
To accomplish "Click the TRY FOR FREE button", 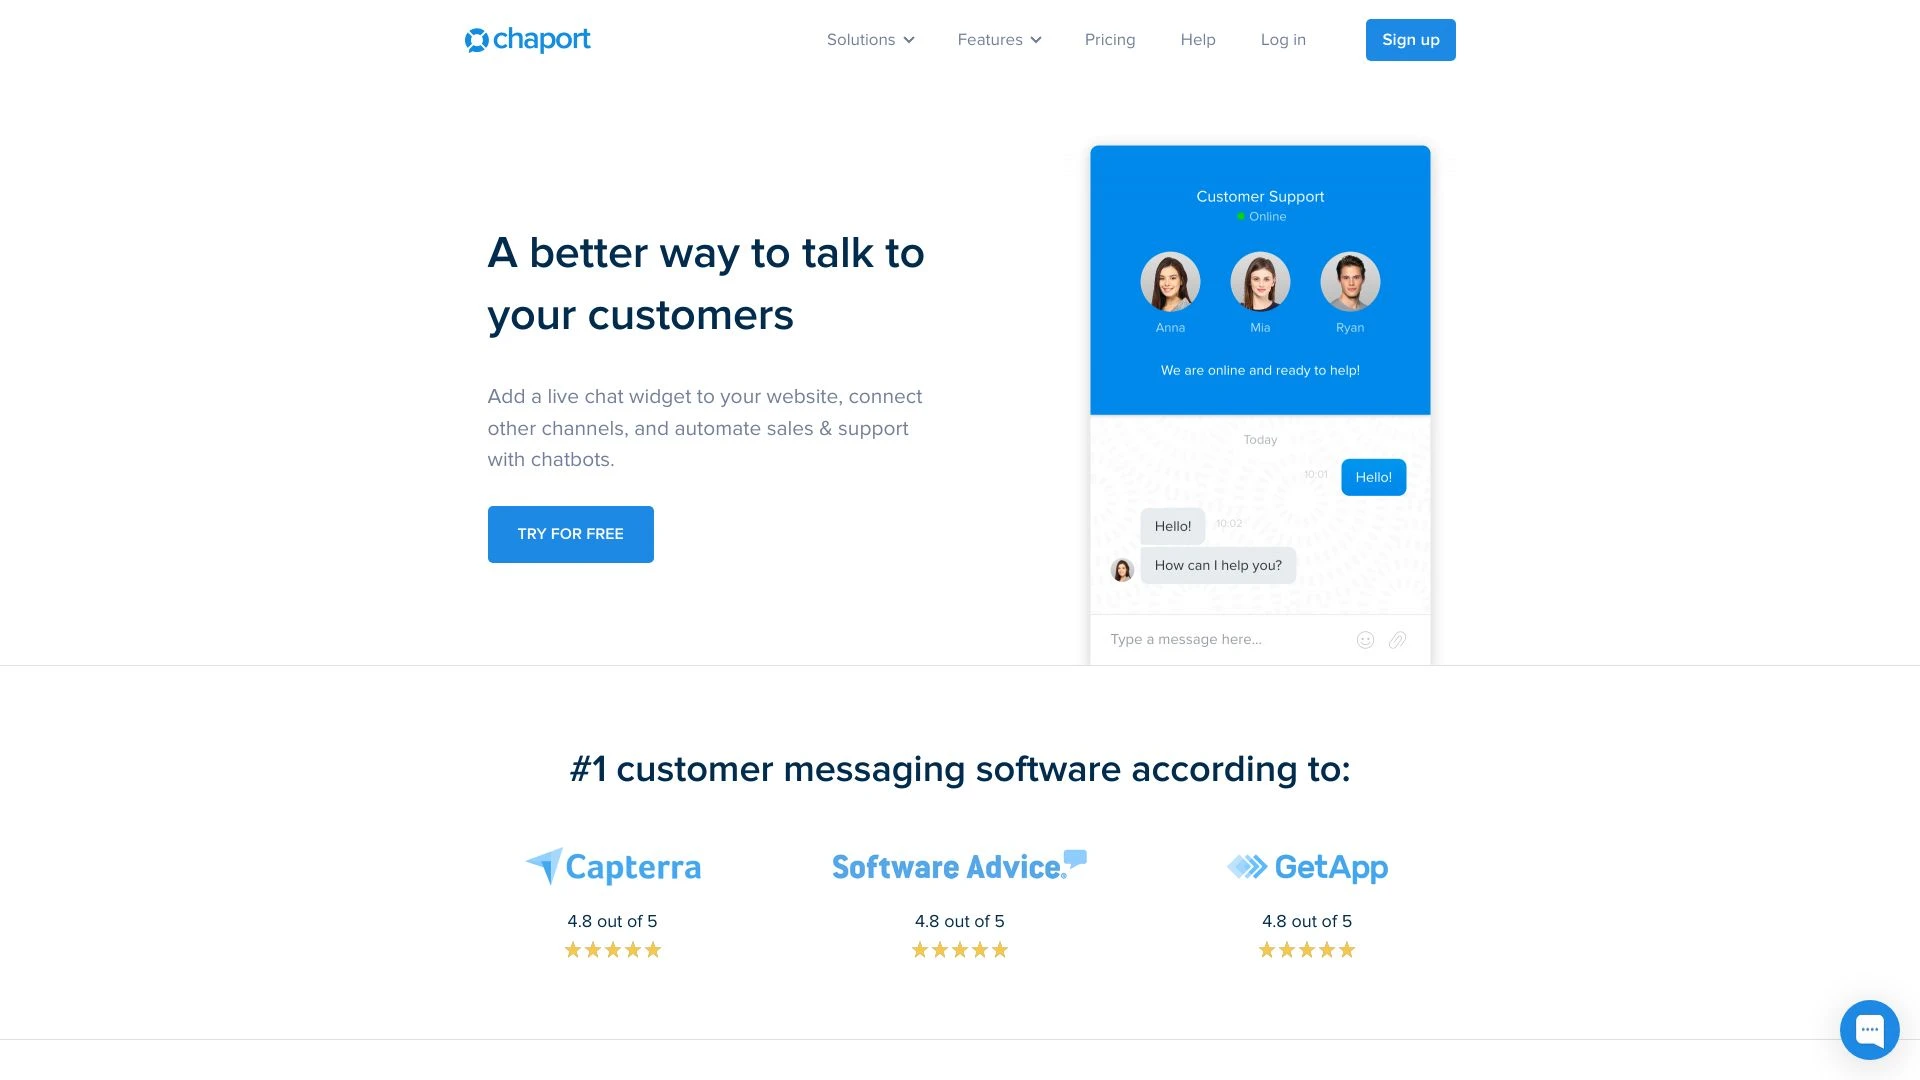I will 570,534.
